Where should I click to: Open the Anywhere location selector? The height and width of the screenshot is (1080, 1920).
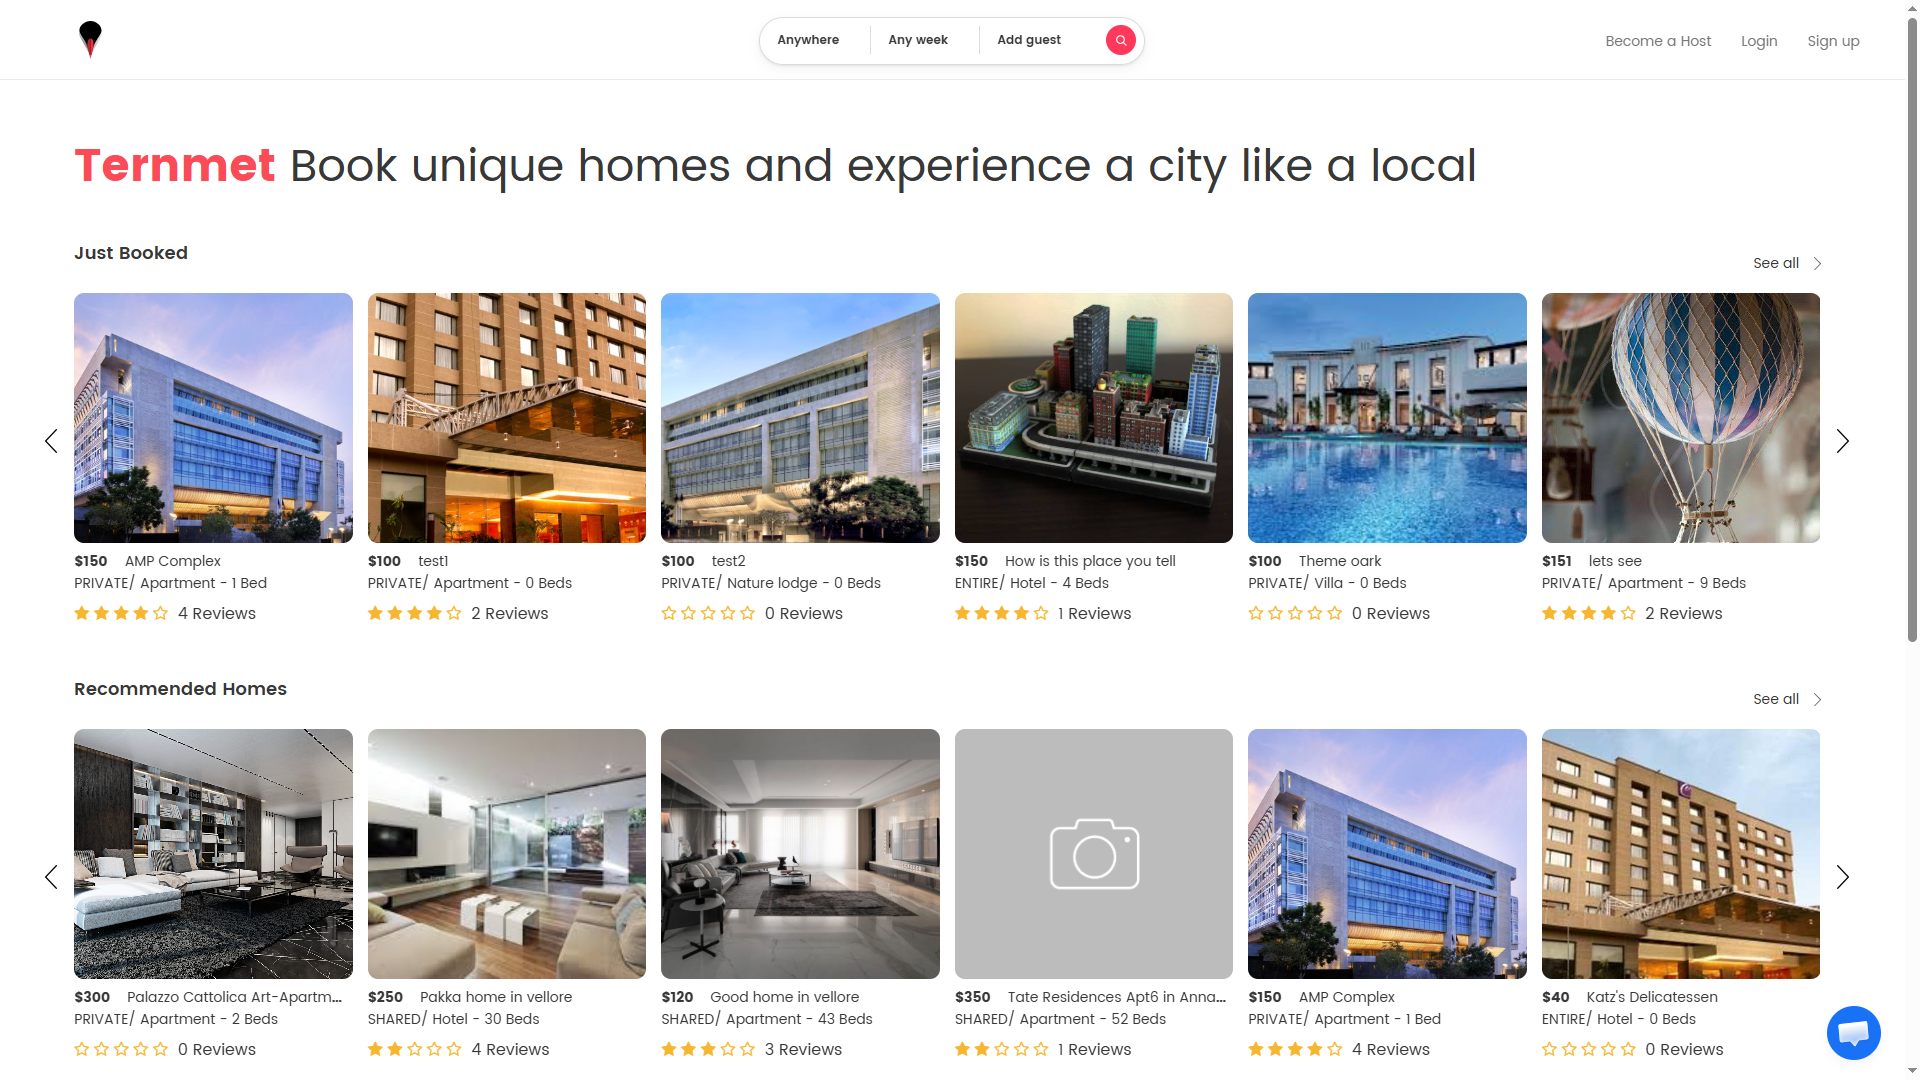click(808, 40)
